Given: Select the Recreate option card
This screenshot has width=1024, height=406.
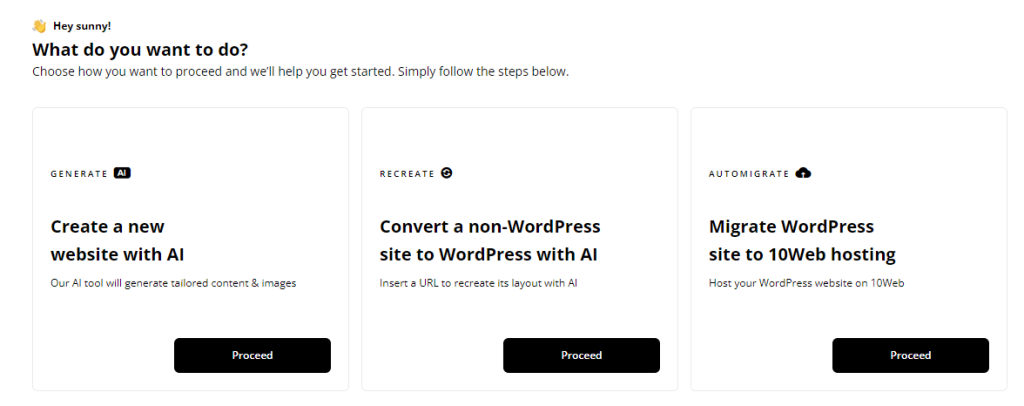Looking at the screenshot, I should tap(520, 249).
